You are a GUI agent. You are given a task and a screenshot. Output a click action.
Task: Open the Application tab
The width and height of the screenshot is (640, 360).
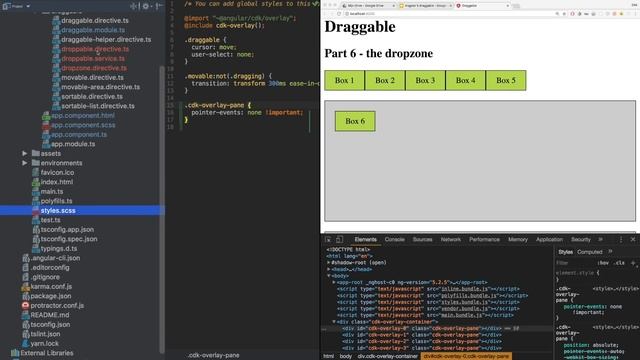coord(549,240)
